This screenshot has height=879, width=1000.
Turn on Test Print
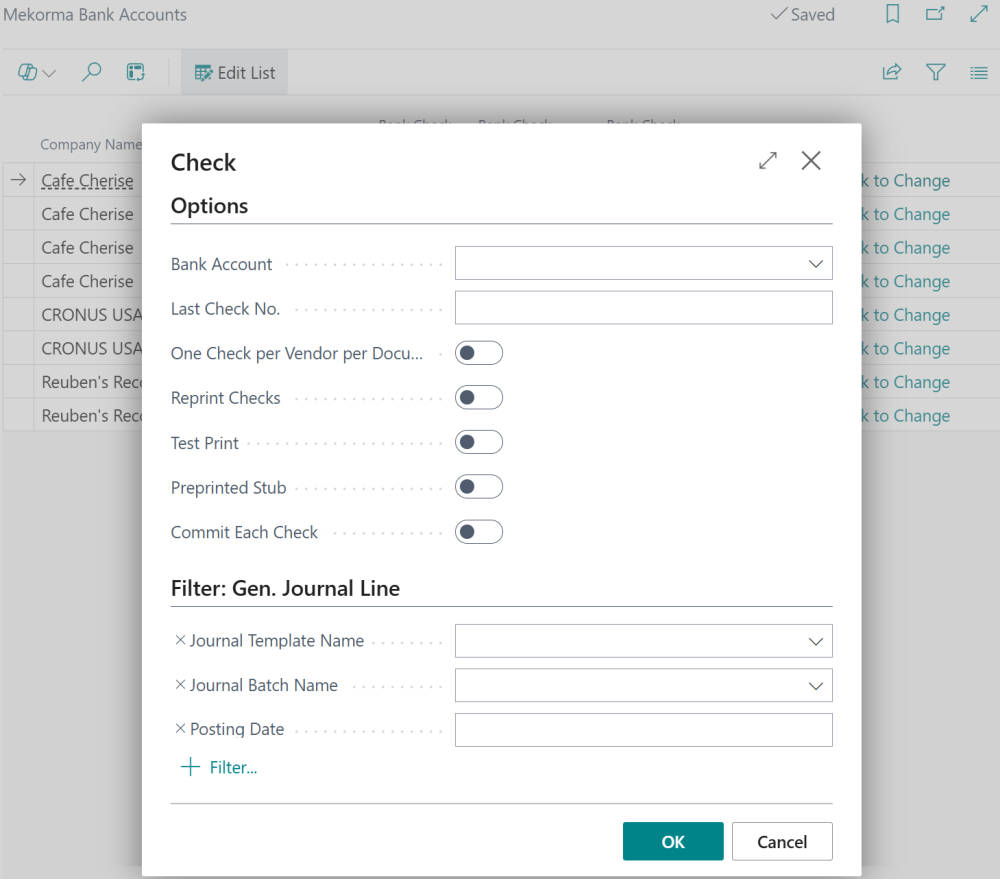(x=478, y=442)
